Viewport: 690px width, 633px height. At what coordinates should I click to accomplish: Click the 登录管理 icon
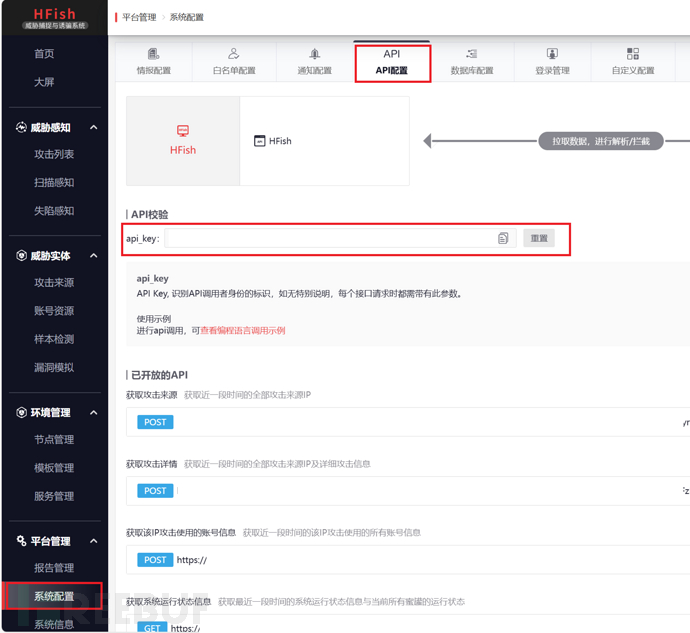tap(552, 54)
